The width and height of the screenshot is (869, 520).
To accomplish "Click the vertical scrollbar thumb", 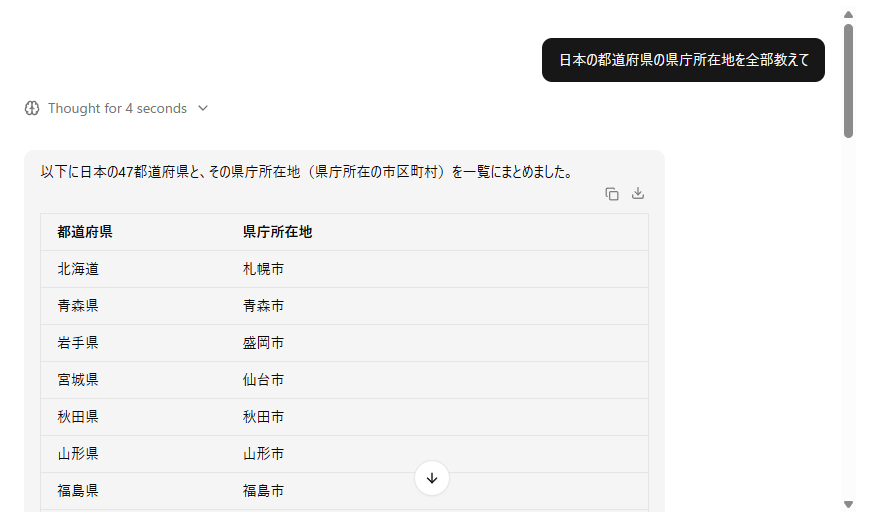I will click(848, 80).
